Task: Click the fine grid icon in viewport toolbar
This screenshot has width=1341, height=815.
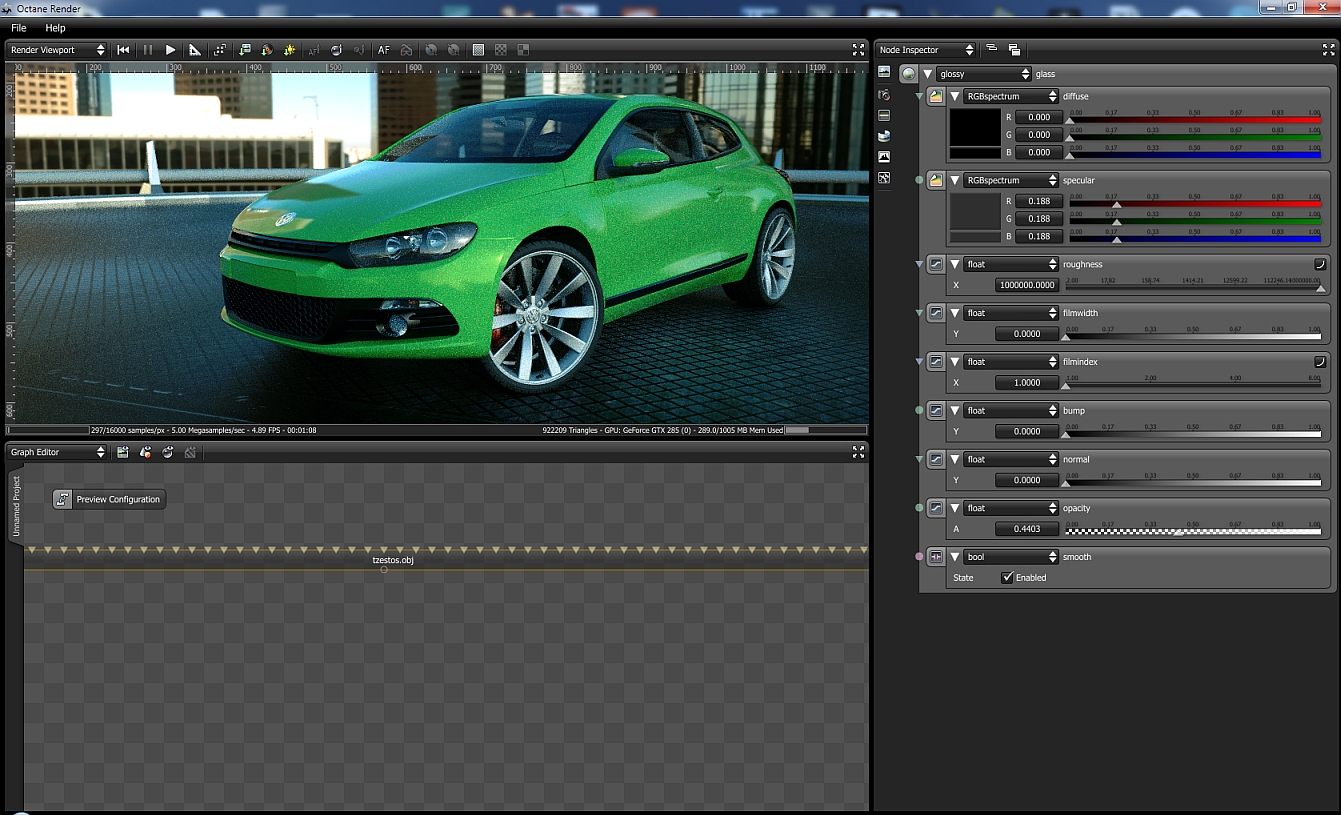Action: pos(478,50)
